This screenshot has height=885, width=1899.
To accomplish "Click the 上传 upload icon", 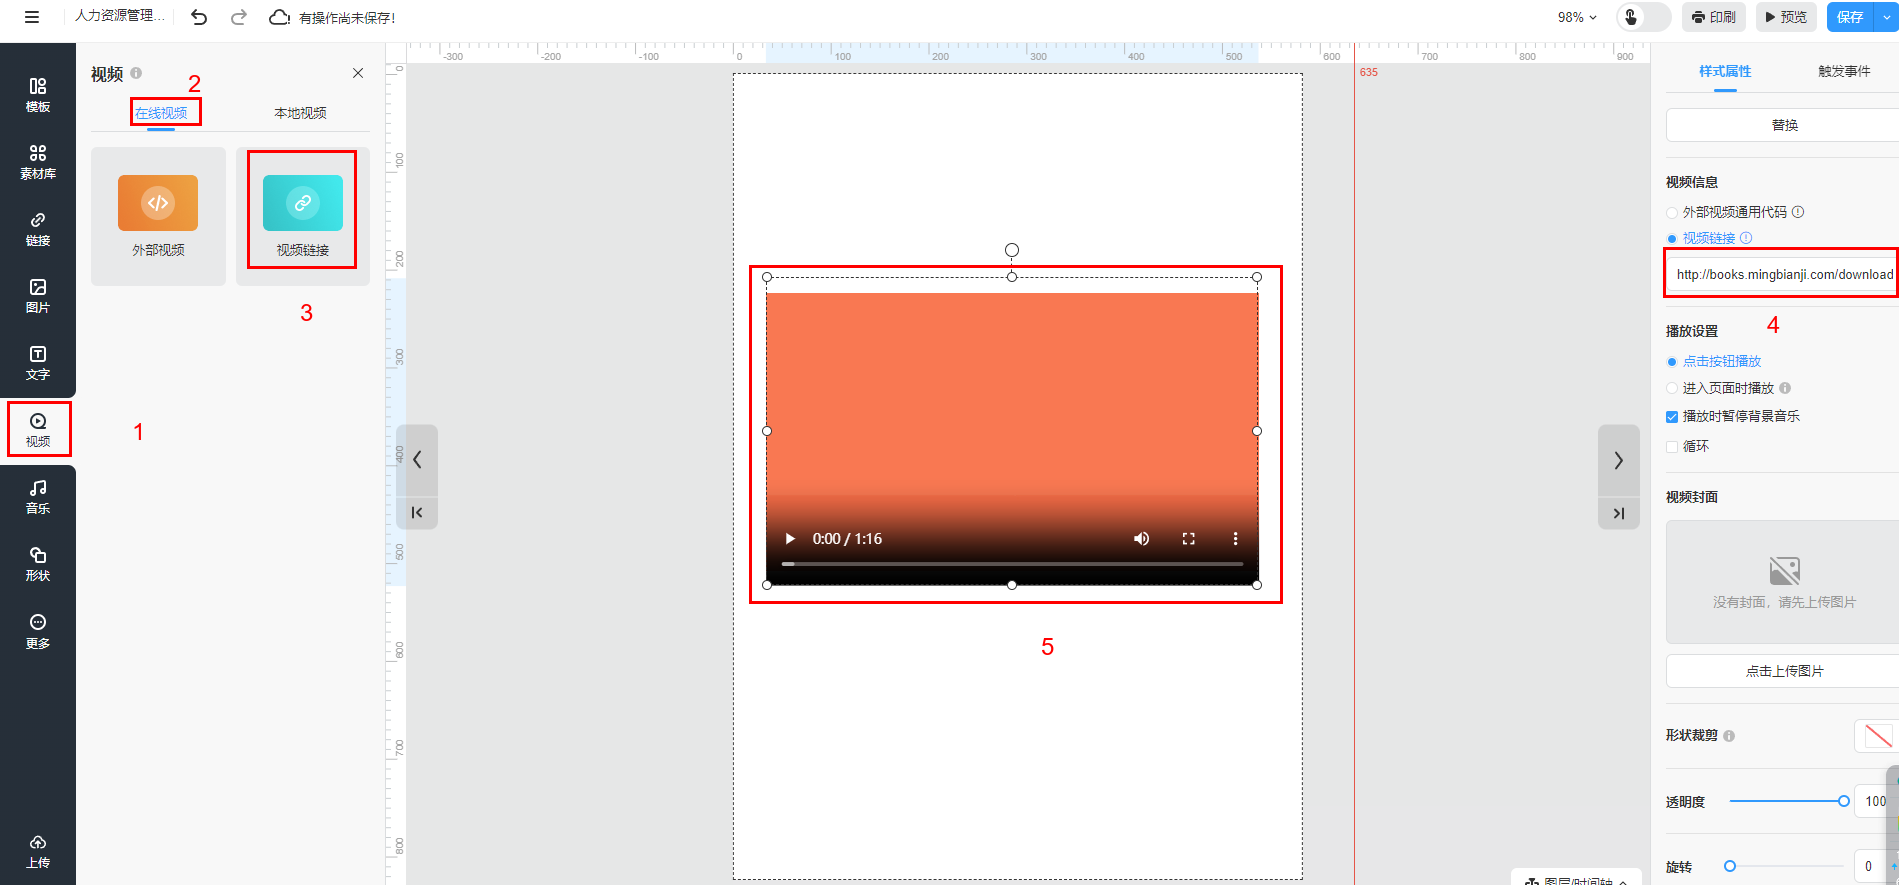I will click(x=37, y=850).
